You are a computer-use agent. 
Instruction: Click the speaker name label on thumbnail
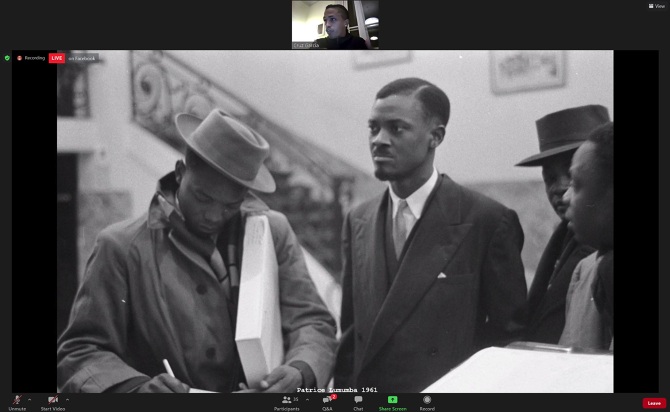[x=304, y=45]
